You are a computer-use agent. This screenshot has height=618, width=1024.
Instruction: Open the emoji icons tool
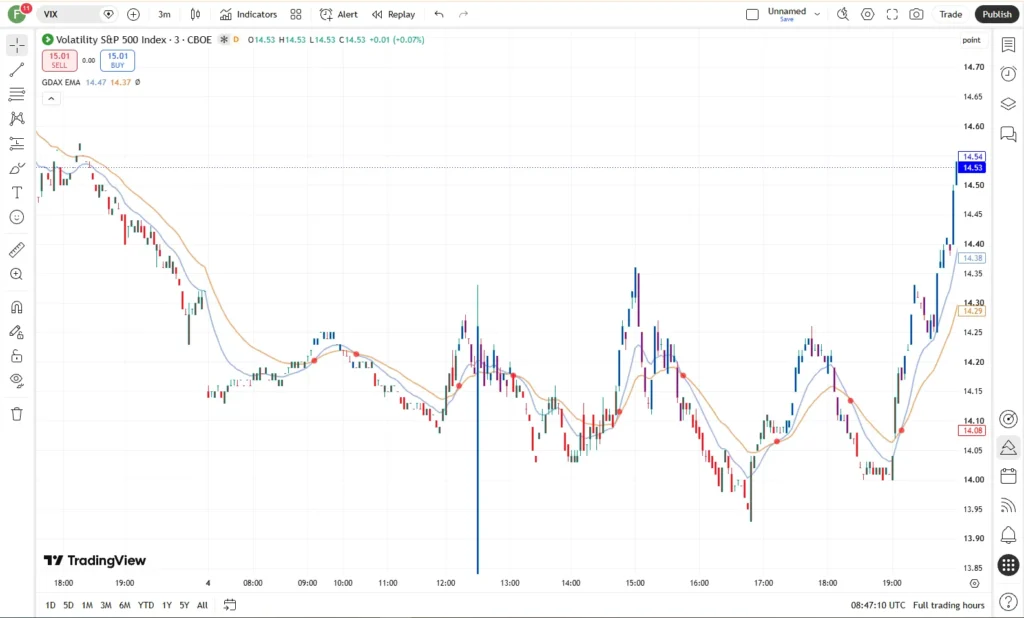click(x=17, y=217)
